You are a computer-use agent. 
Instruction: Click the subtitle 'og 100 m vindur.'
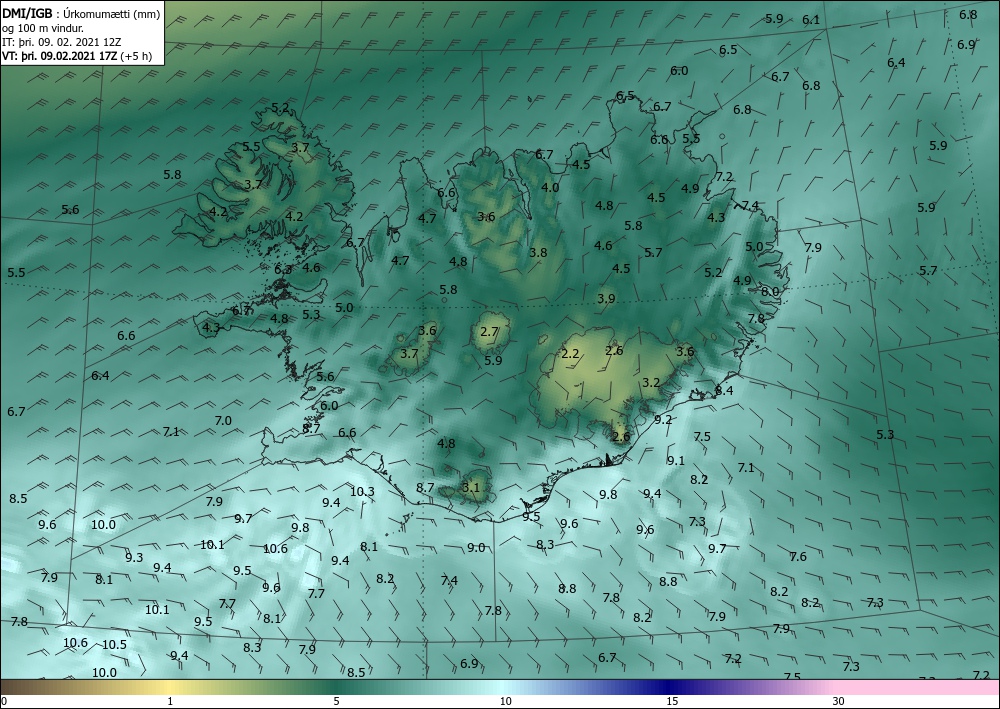[43, 28]
